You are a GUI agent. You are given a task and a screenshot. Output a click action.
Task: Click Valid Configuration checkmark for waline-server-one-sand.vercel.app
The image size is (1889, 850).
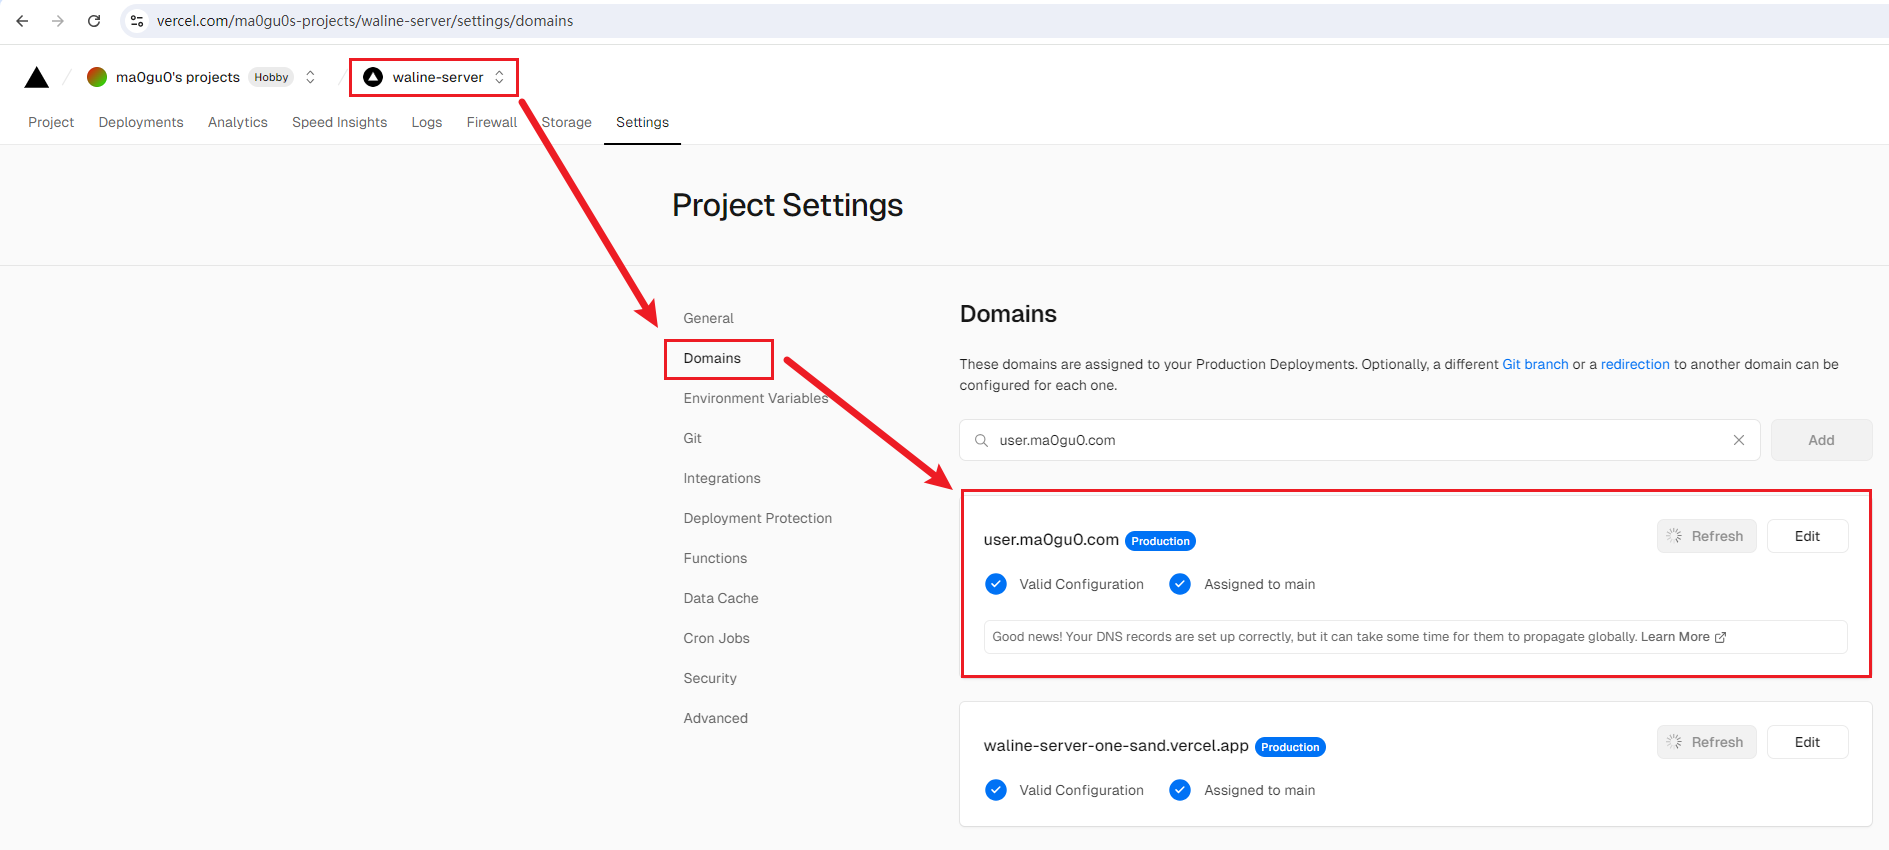point(996,790)
